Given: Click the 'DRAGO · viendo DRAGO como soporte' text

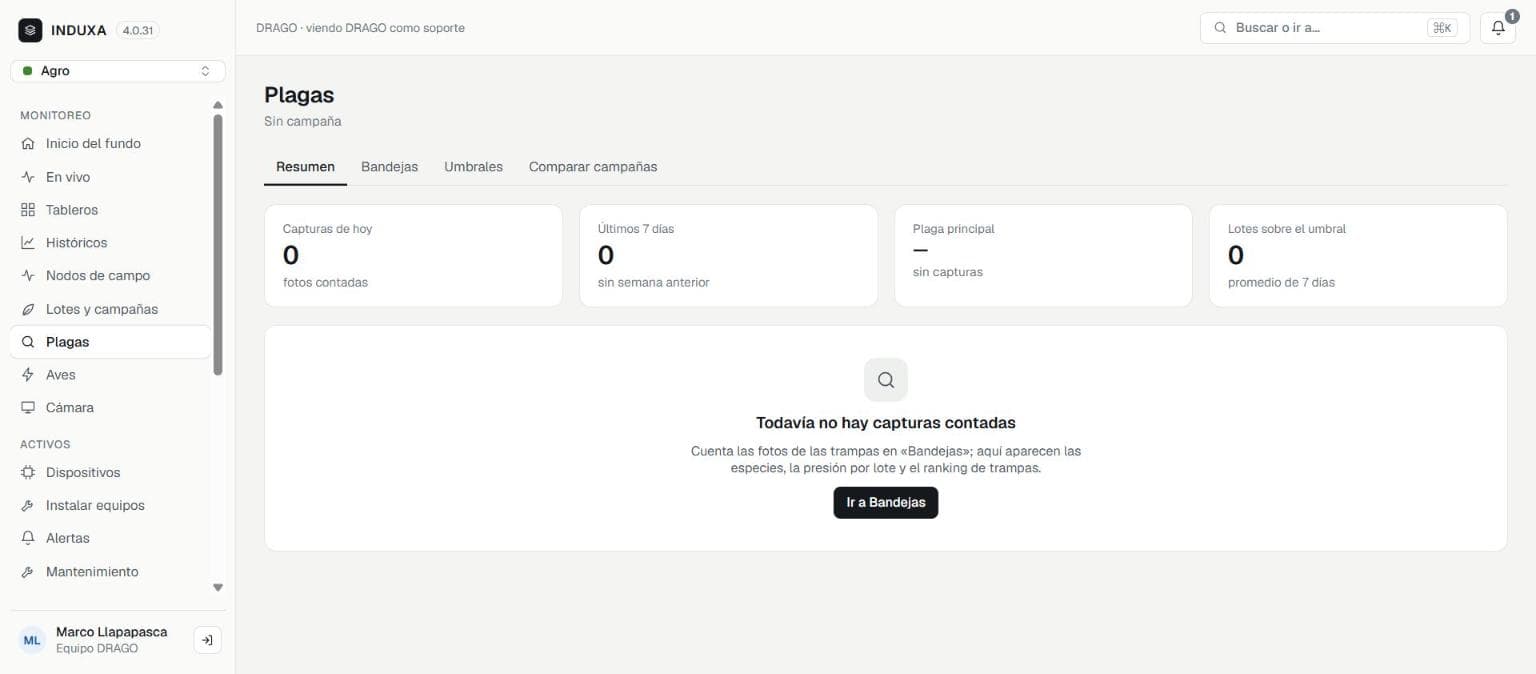Looking at the screenshot, I should click(360, 28).
